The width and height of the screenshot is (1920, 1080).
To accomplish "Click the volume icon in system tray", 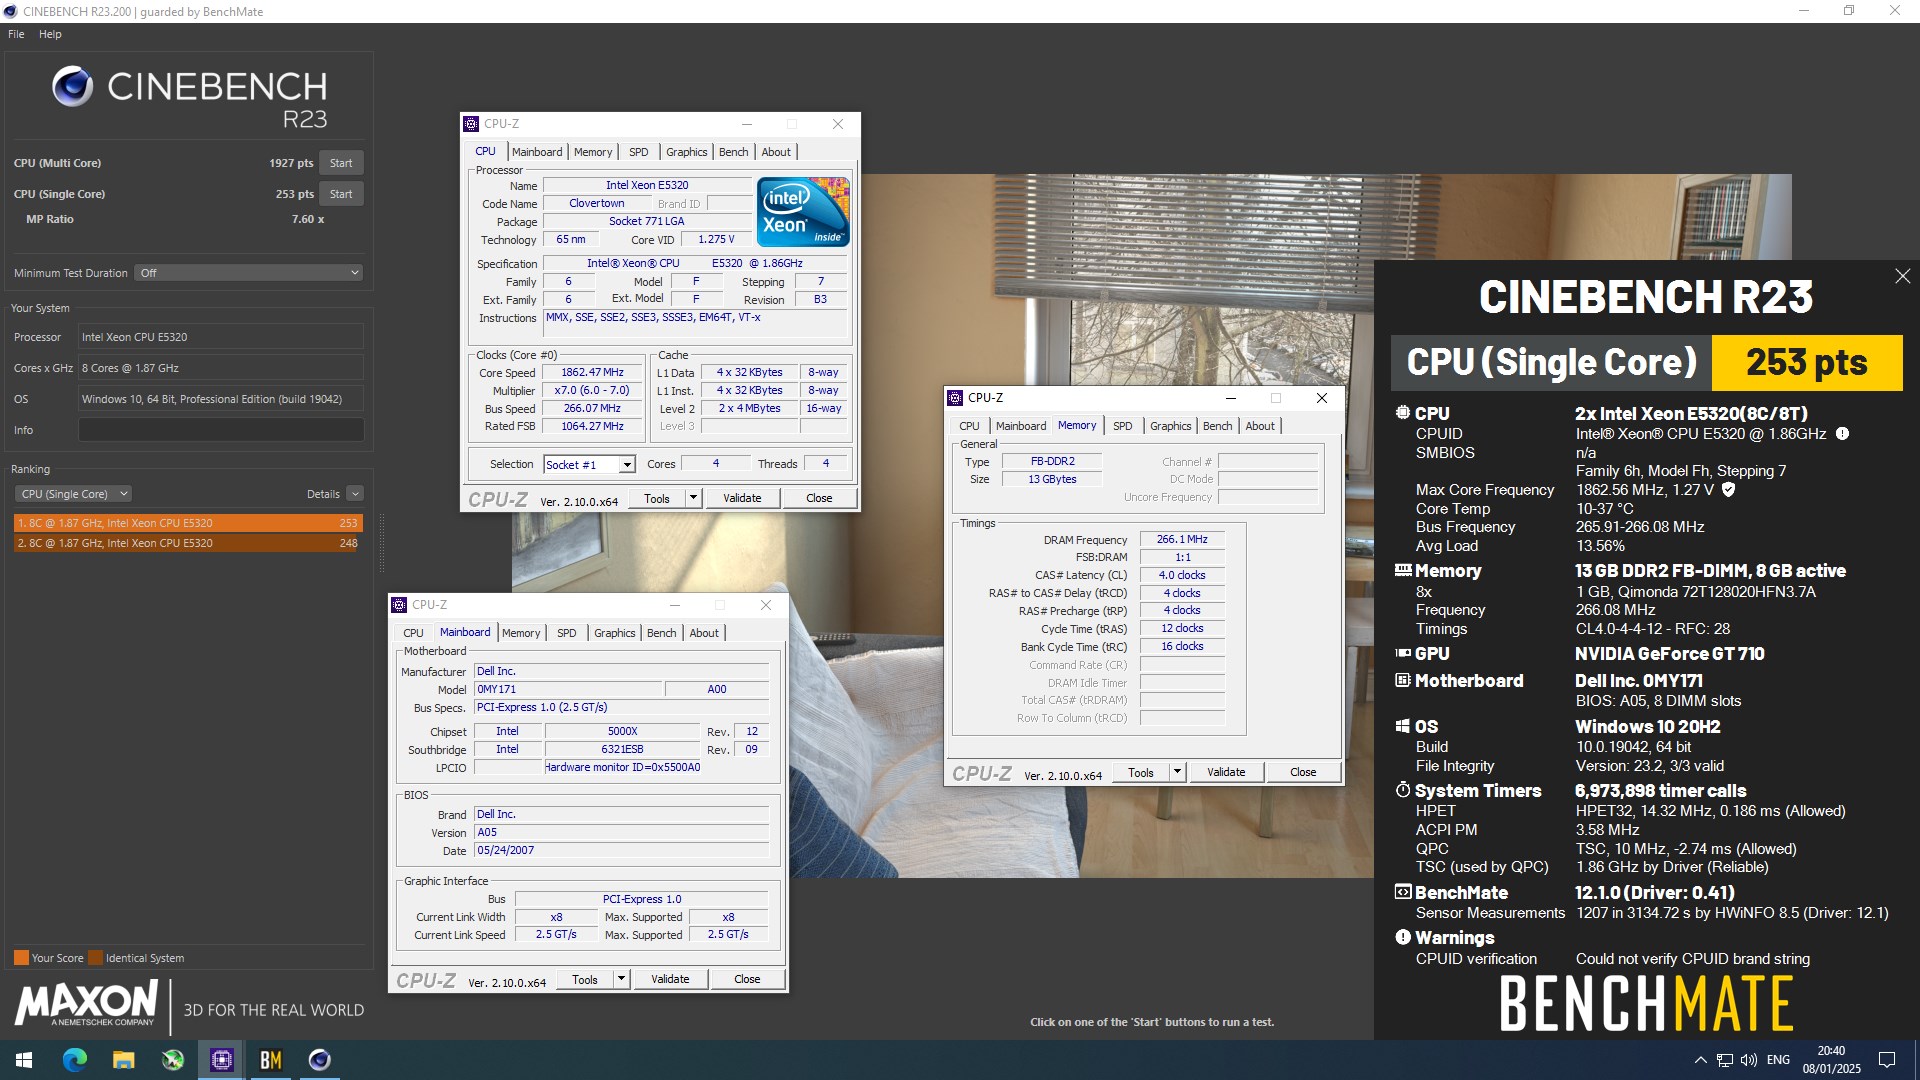I will (1748, 1060).
